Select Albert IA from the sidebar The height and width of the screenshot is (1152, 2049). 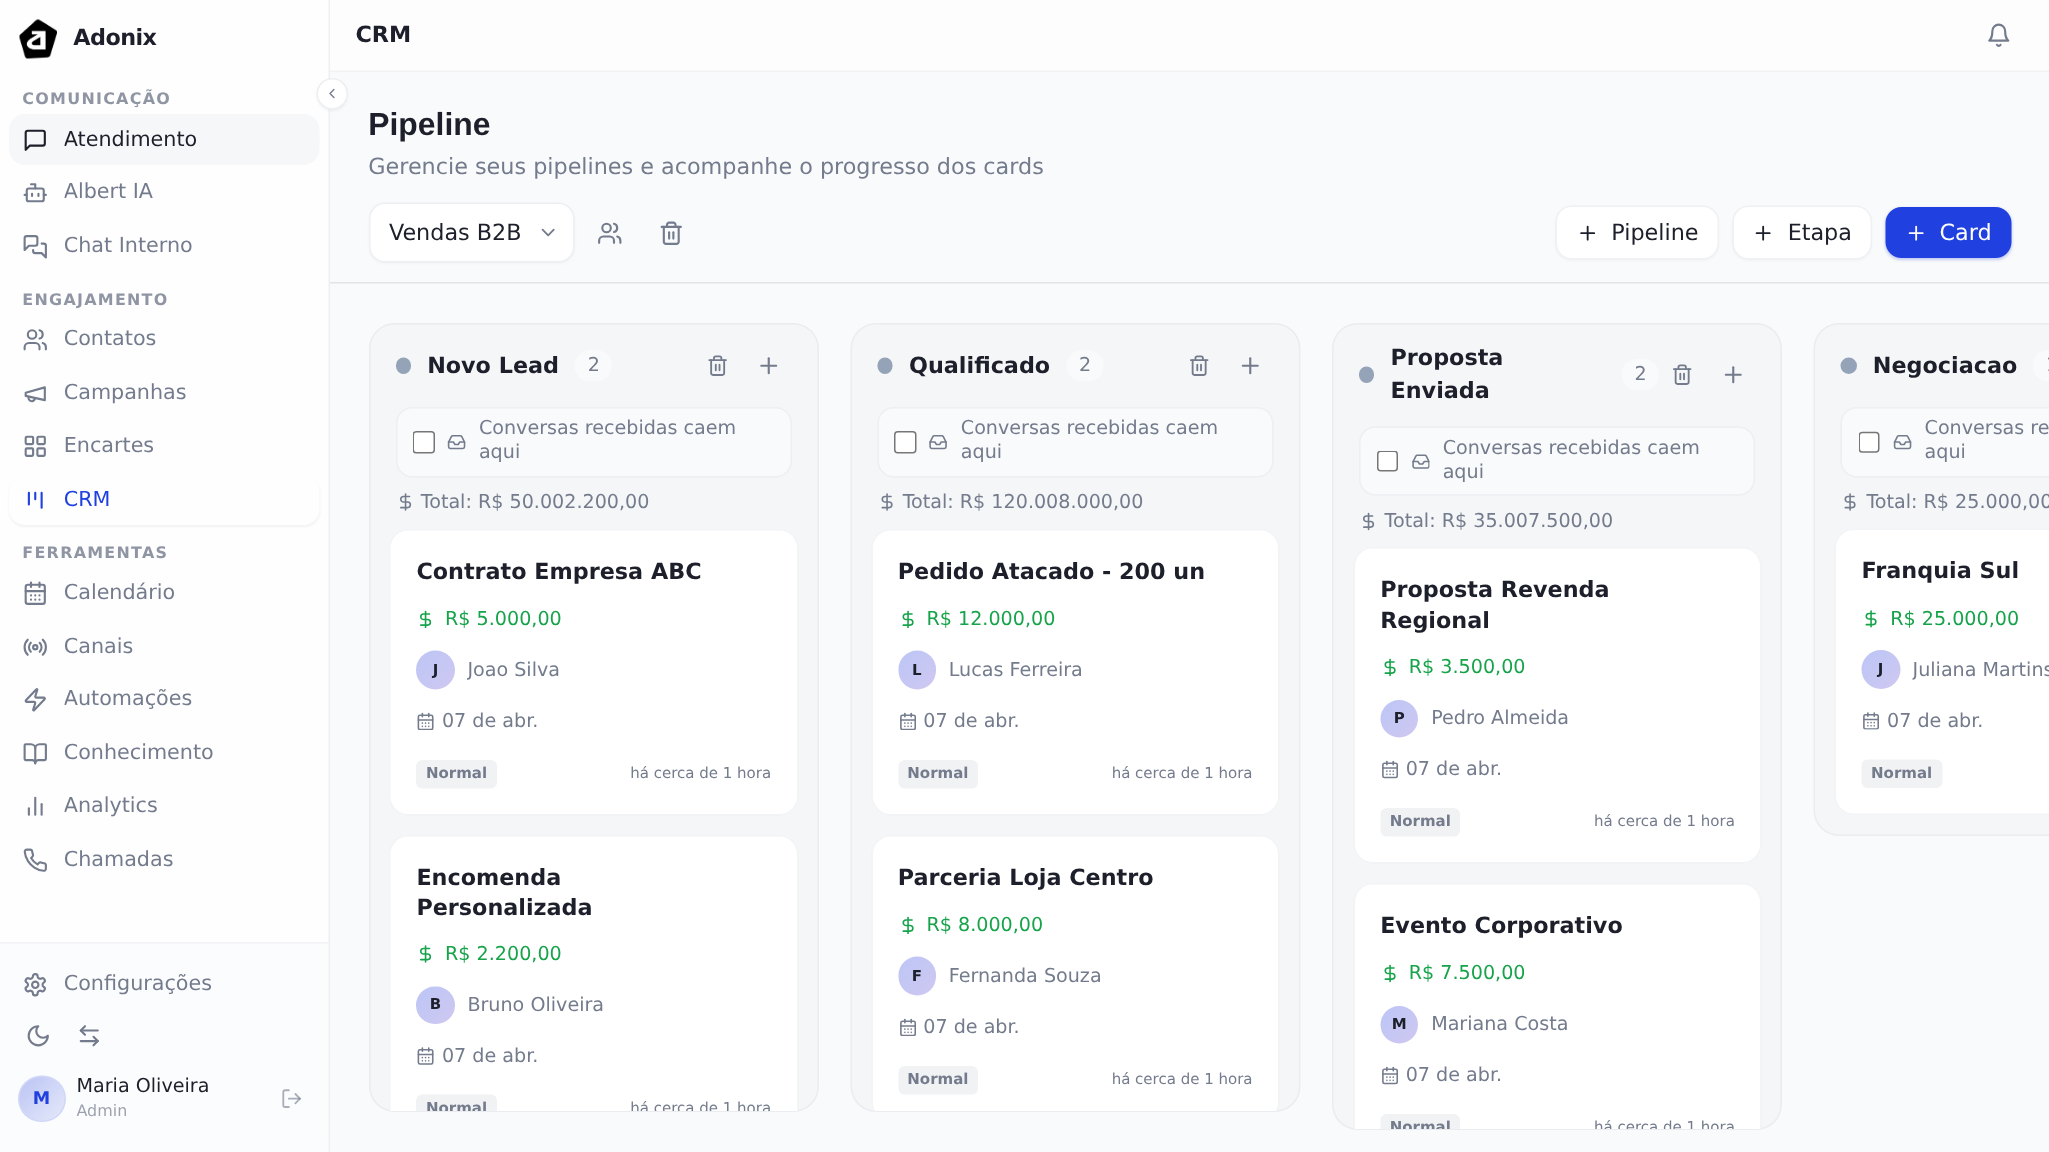[x=107, y=191]
